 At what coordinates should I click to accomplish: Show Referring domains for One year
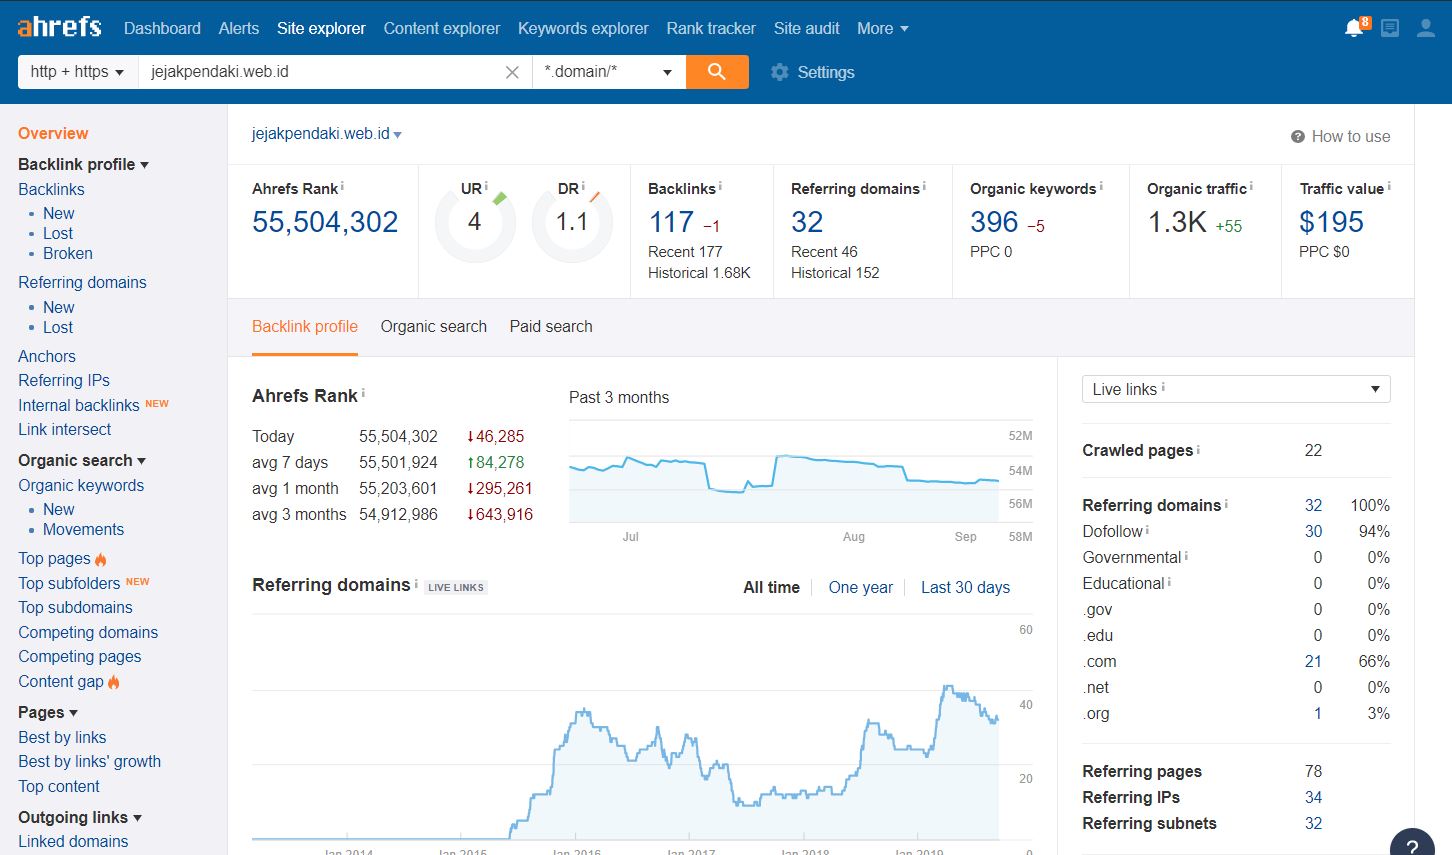[x=861, y=587]
